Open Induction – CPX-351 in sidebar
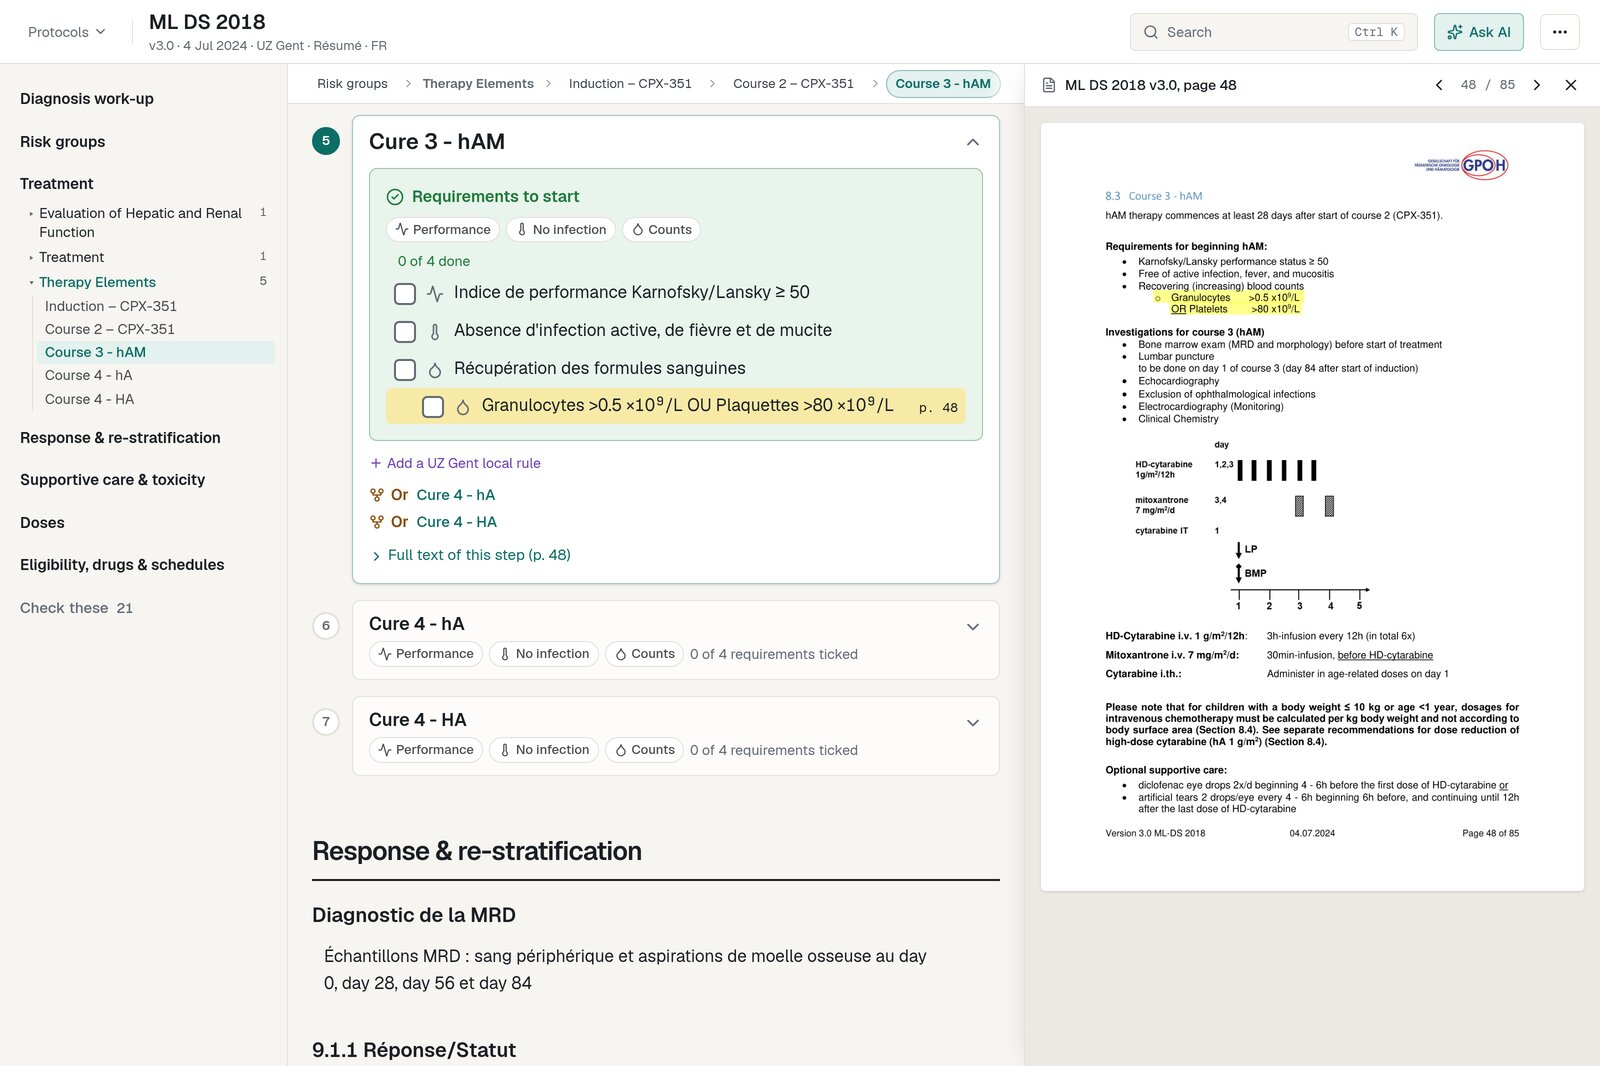1600x1066 pixels. tap(110, 306)
